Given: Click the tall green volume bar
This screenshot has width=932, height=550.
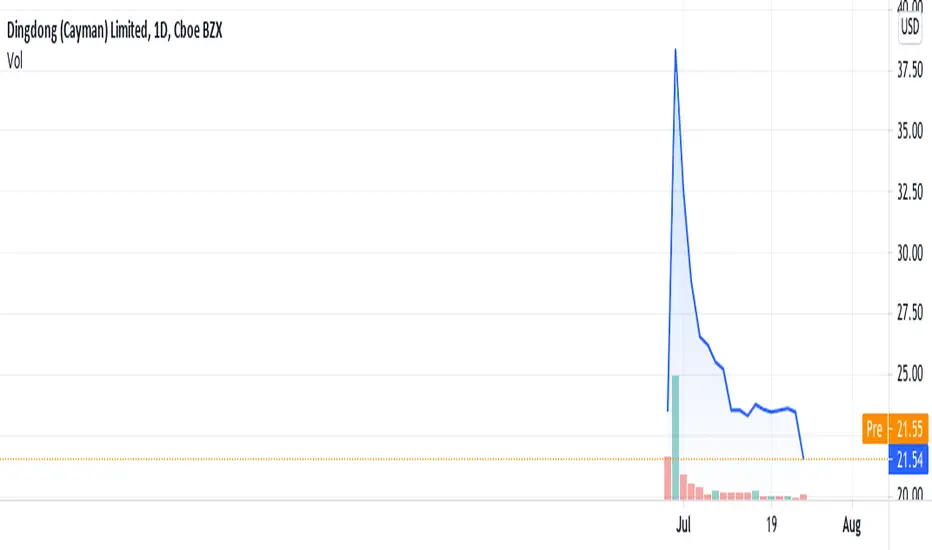Looking at the screenshot, I should 675,437.
